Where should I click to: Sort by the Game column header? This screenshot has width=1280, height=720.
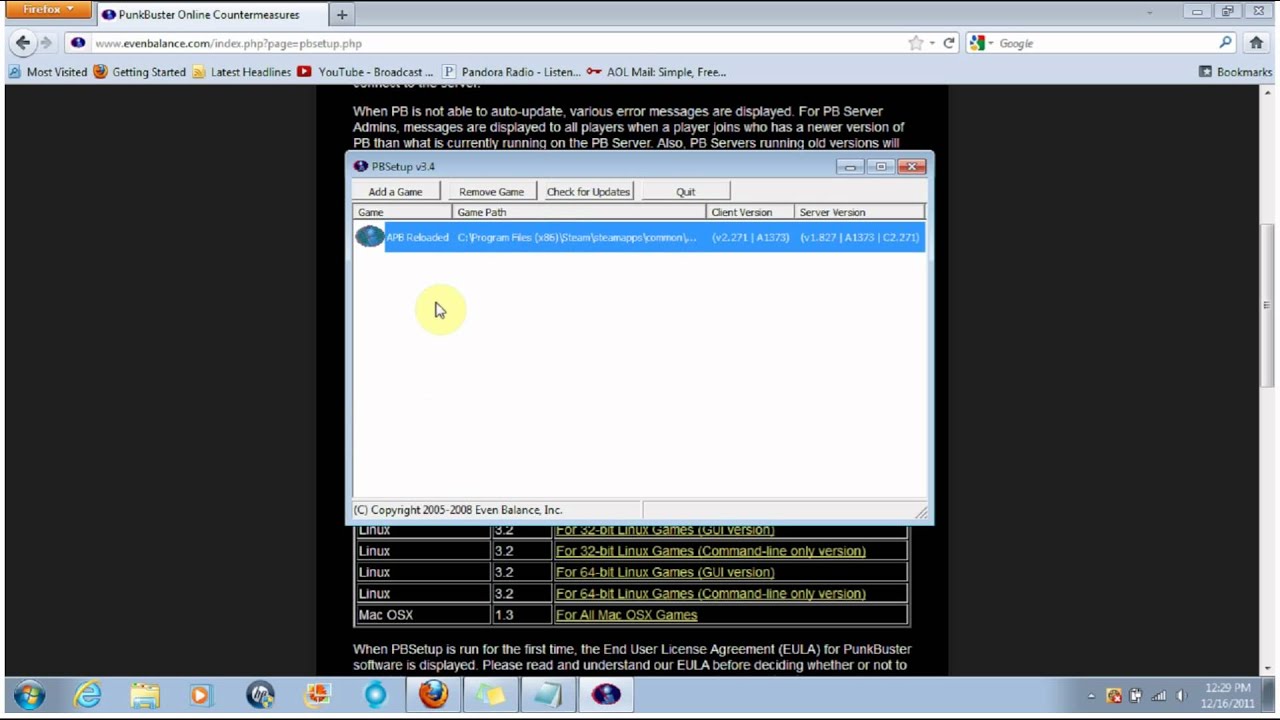pyautogui.click(x=403, y=212)
